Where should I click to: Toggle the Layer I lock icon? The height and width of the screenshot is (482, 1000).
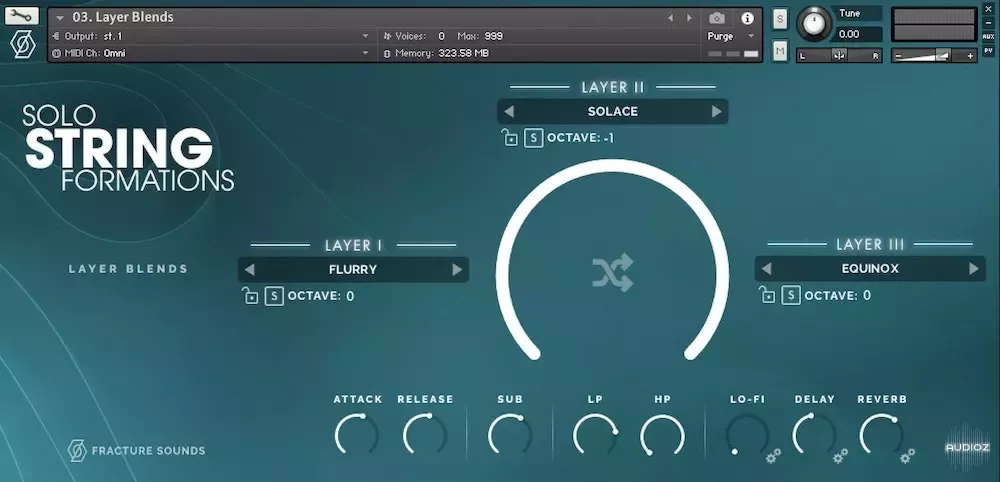[x=249, y=295]
